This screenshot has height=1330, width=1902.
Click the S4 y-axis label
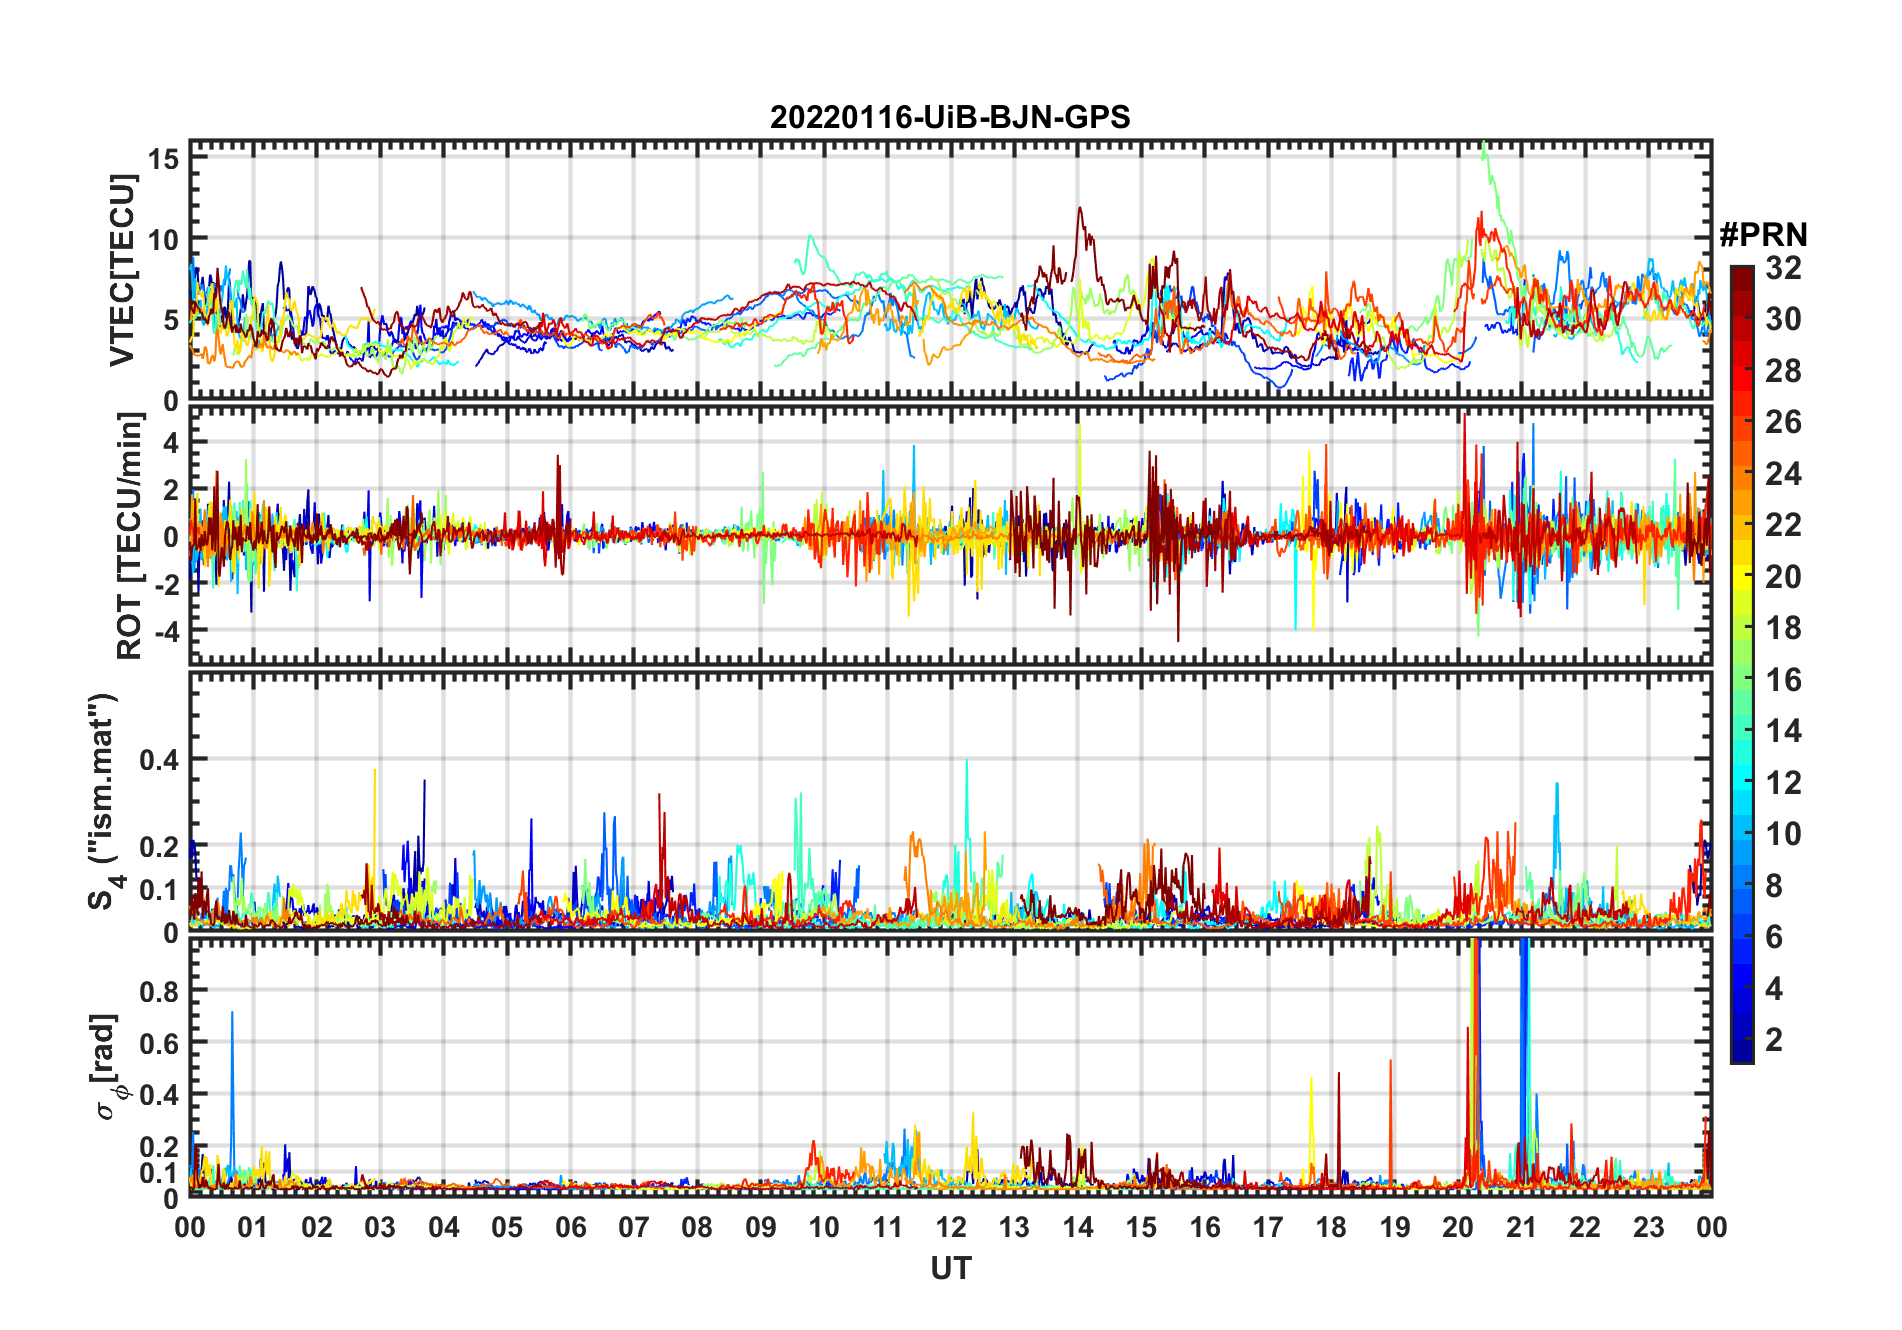102,802
